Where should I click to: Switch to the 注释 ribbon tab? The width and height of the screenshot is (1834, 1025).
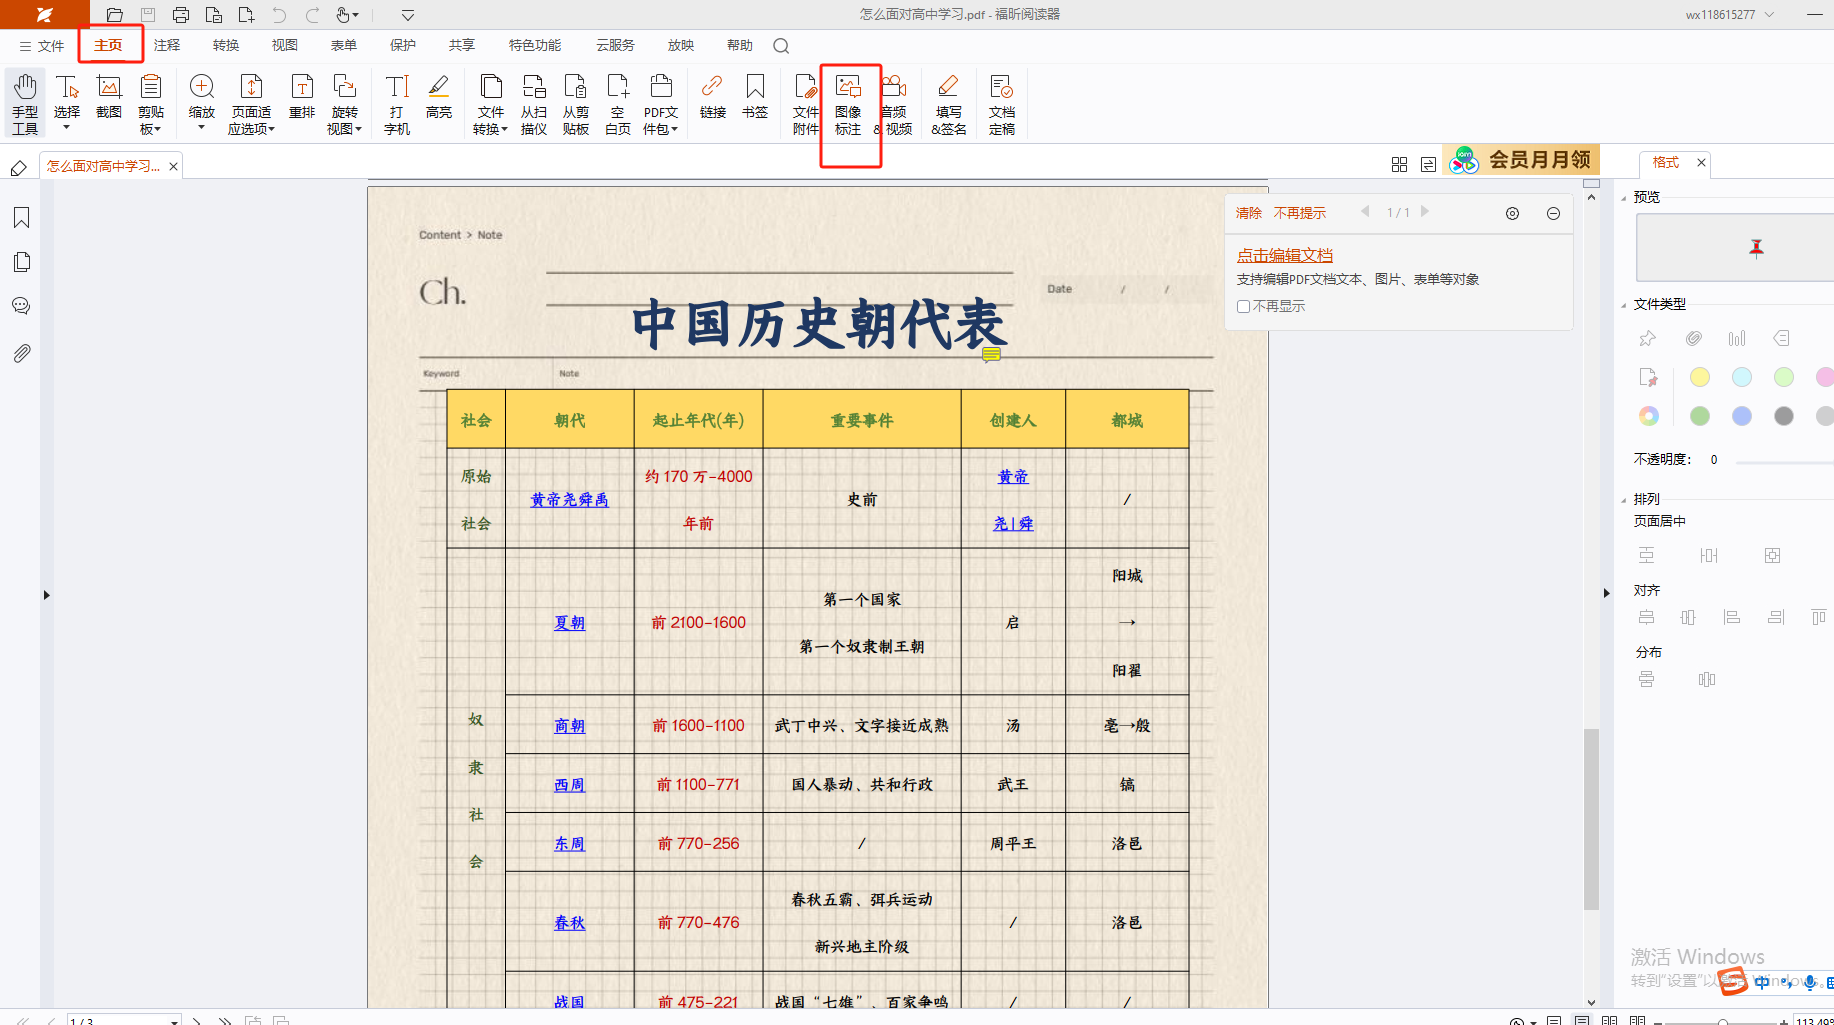[167, 45]
